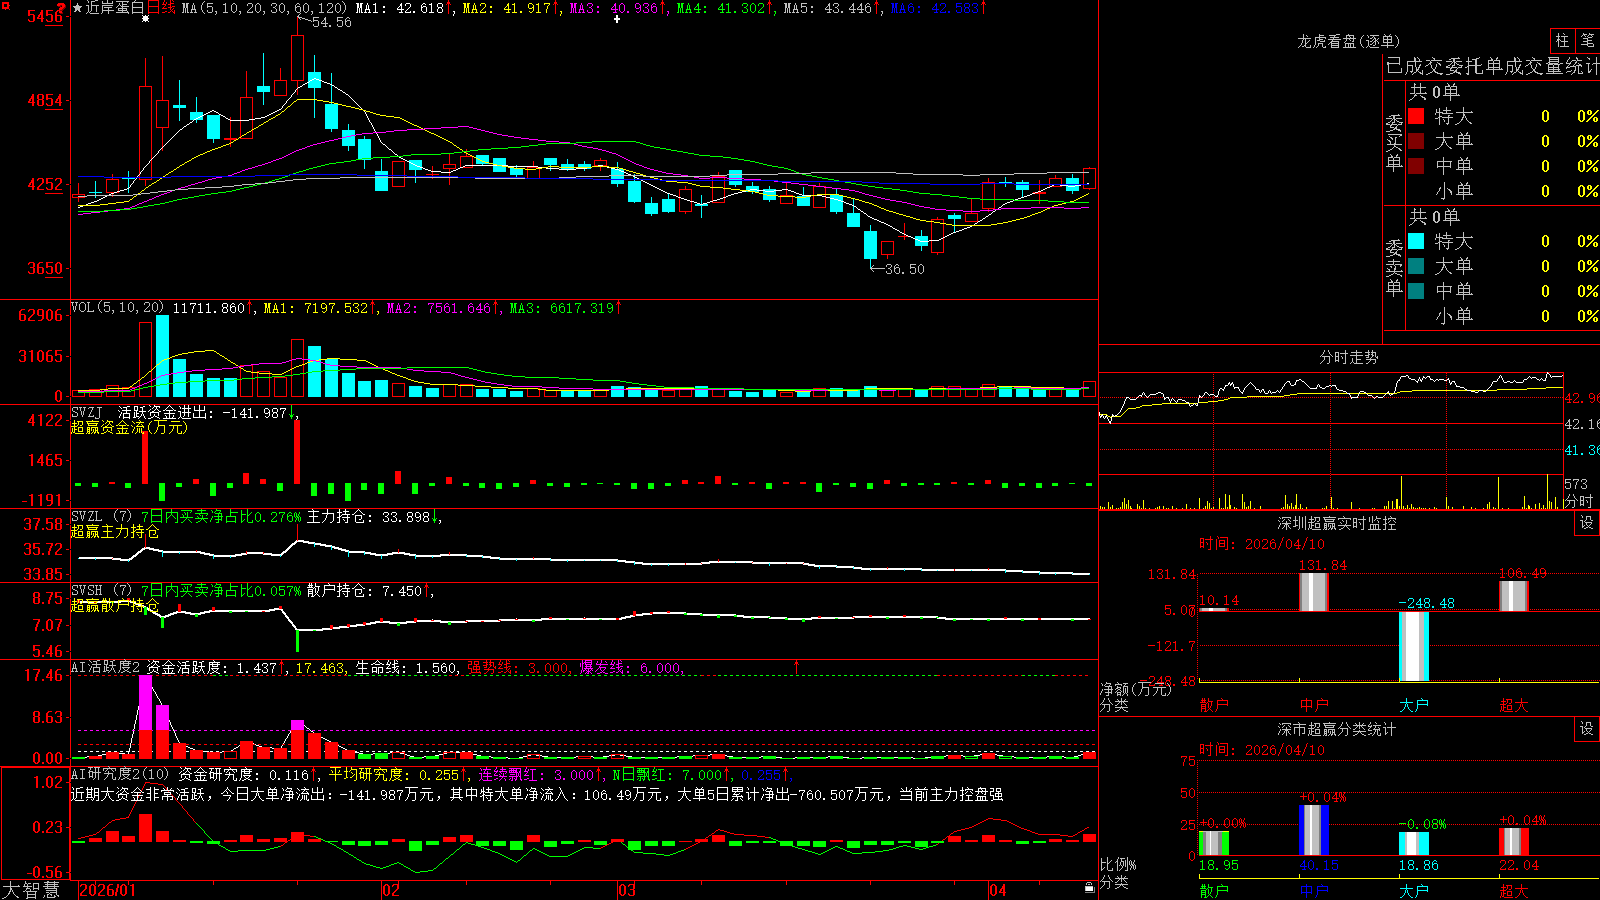Click the red up-arrow marker in the AI活跃度2 panel
This screenshot has width=1600, height=900.
click(796, 666)
